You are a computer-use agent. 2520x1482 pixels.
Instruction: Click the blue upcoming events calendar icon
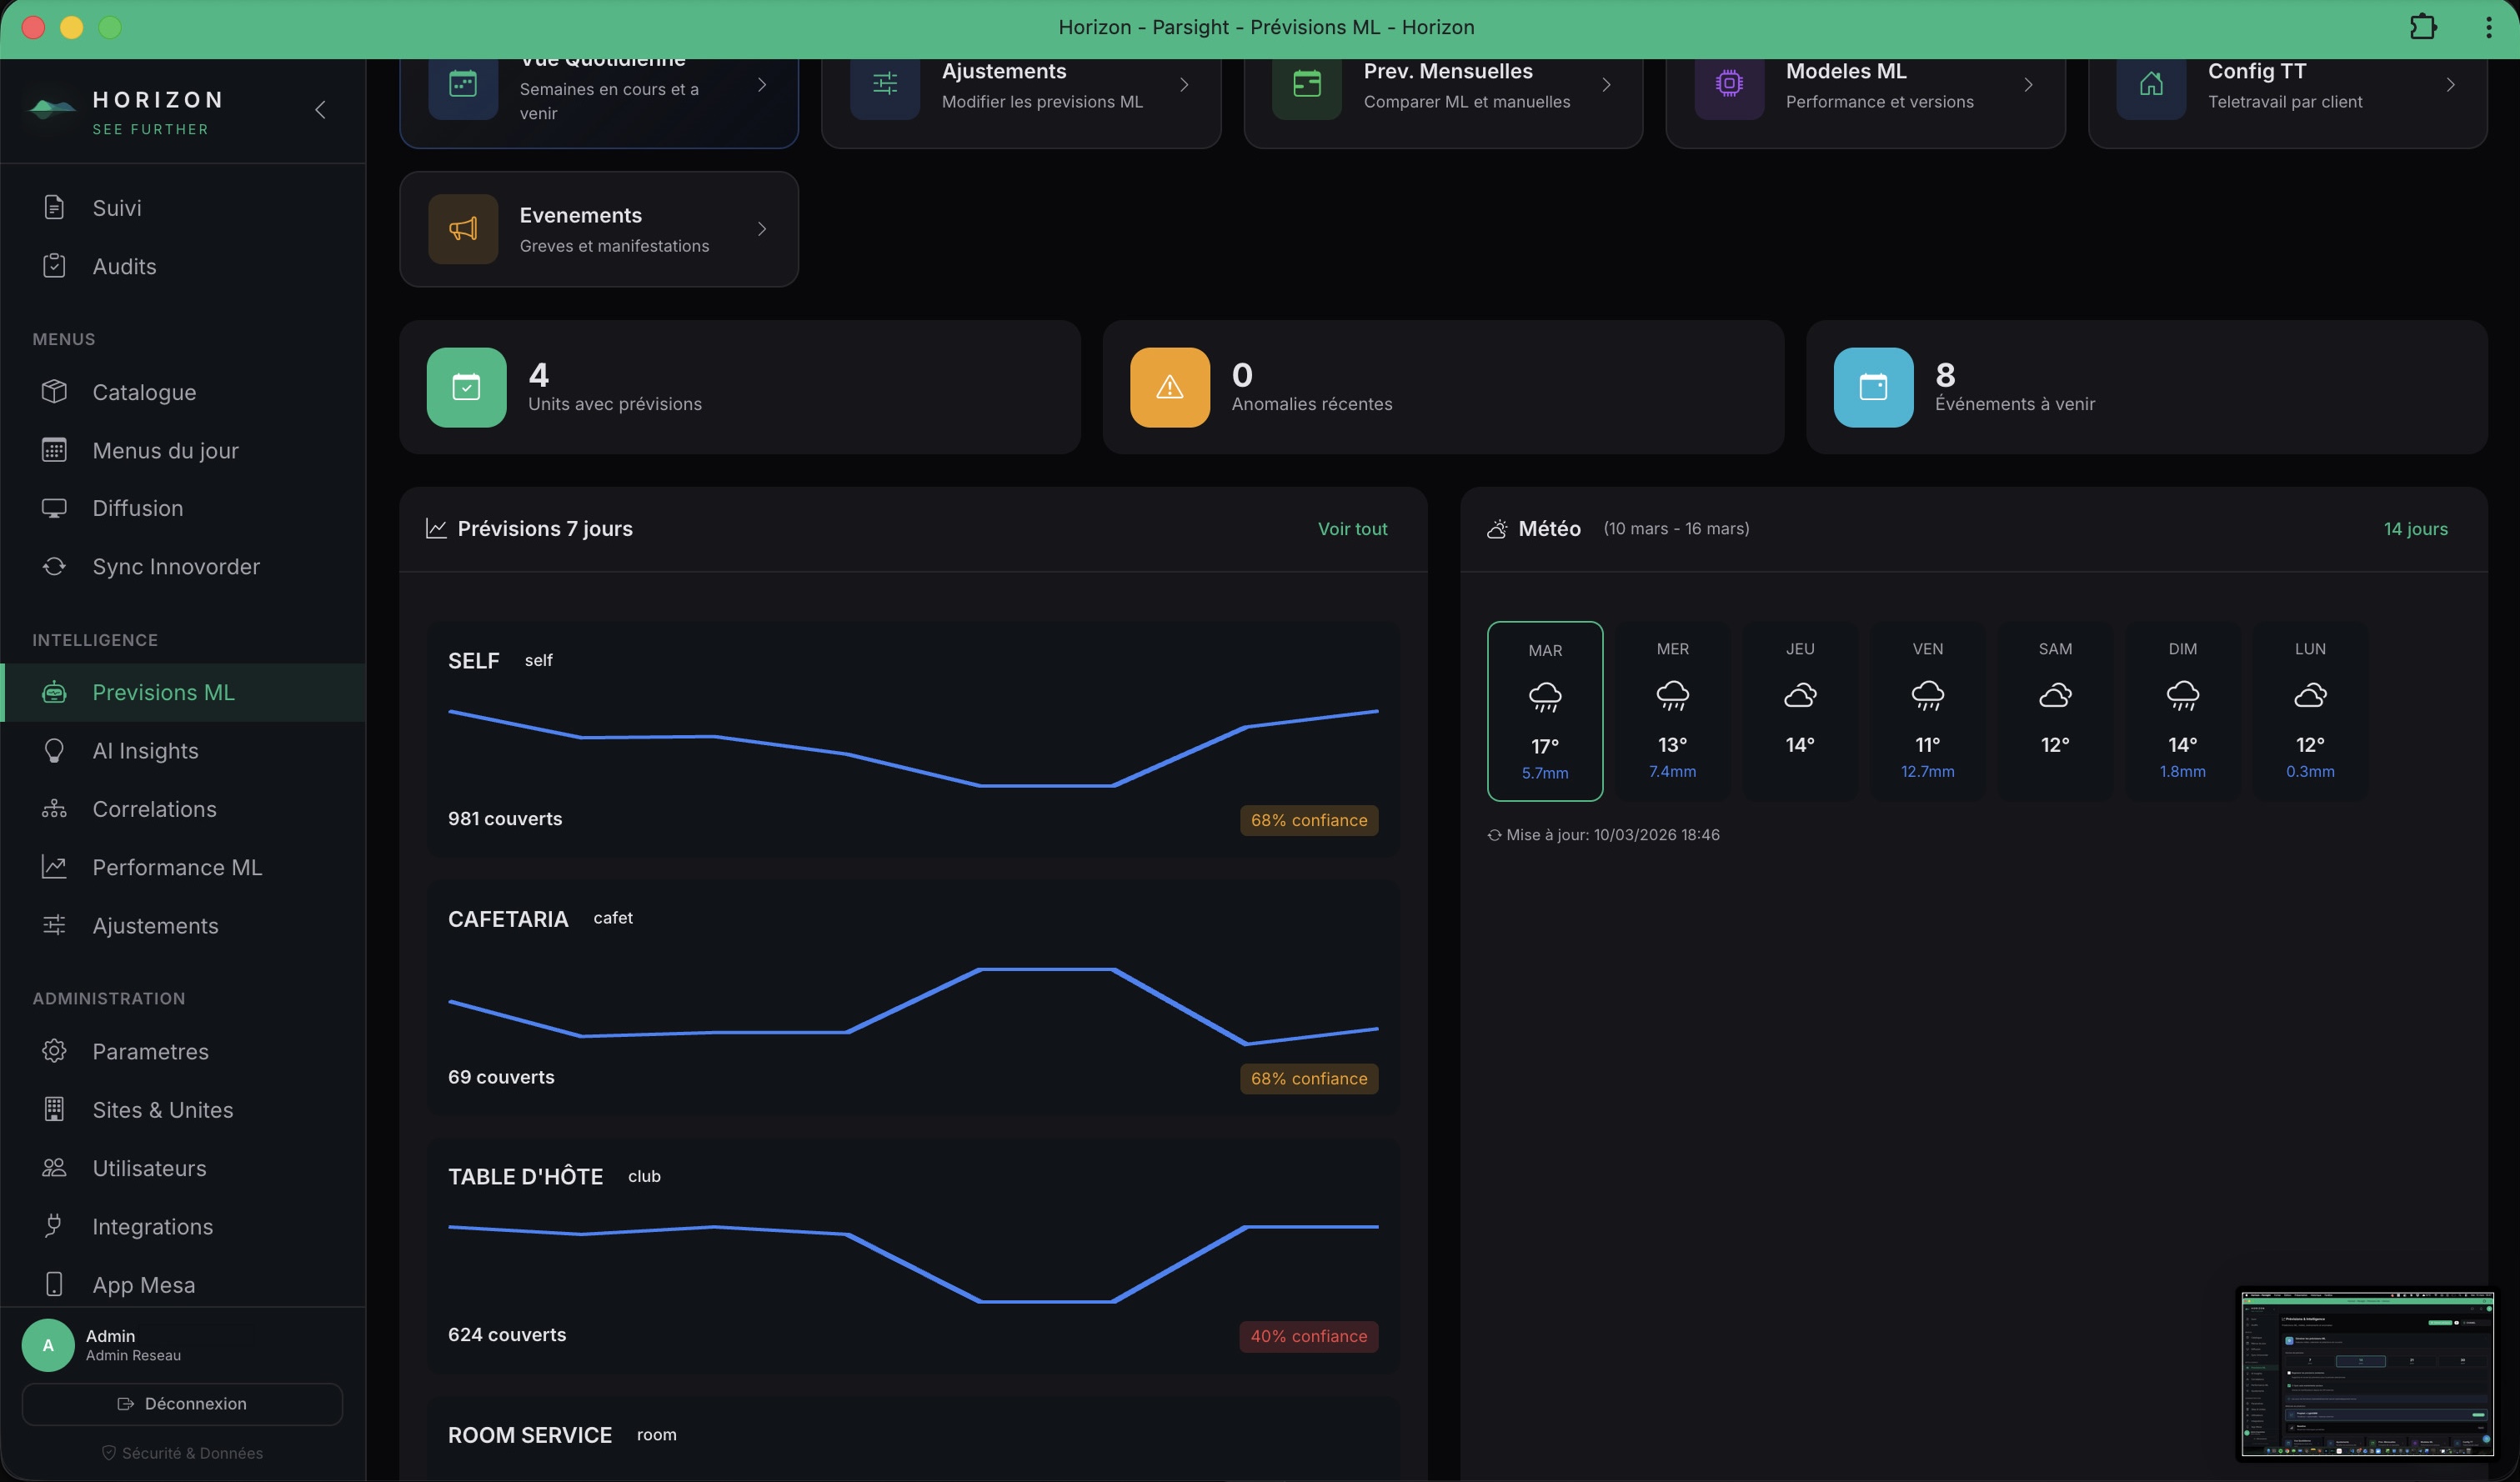[x=1872, y=387]
